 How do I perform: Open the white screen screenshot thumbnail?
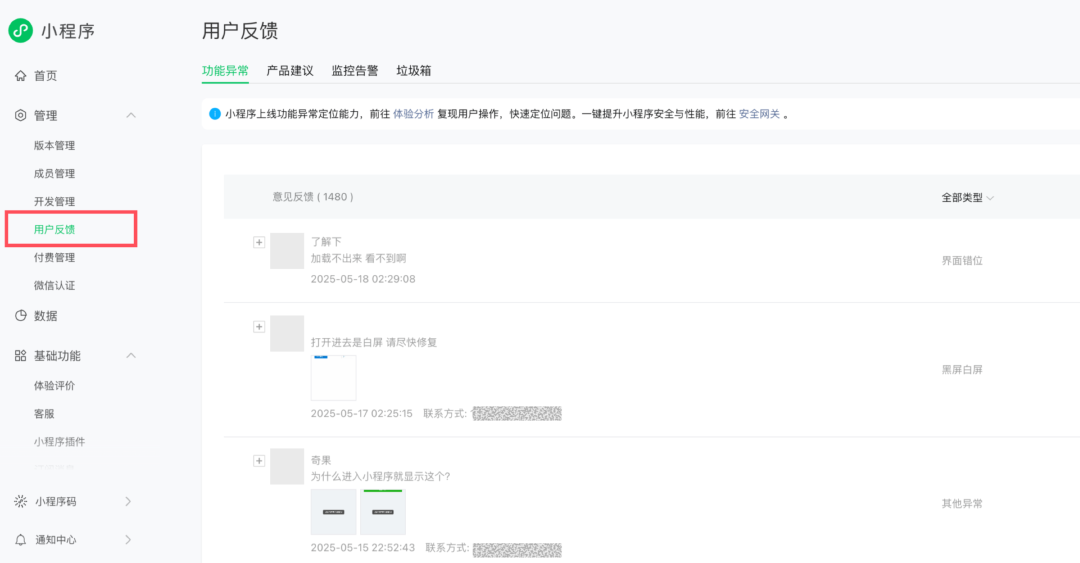pyautogui.click(x=333, y=378)
